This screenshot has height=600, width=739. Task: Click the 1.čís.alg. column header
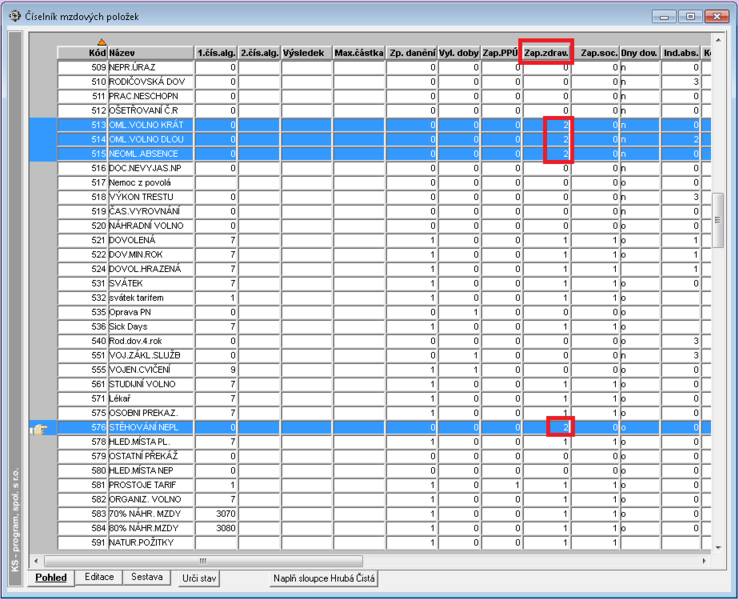216,53
